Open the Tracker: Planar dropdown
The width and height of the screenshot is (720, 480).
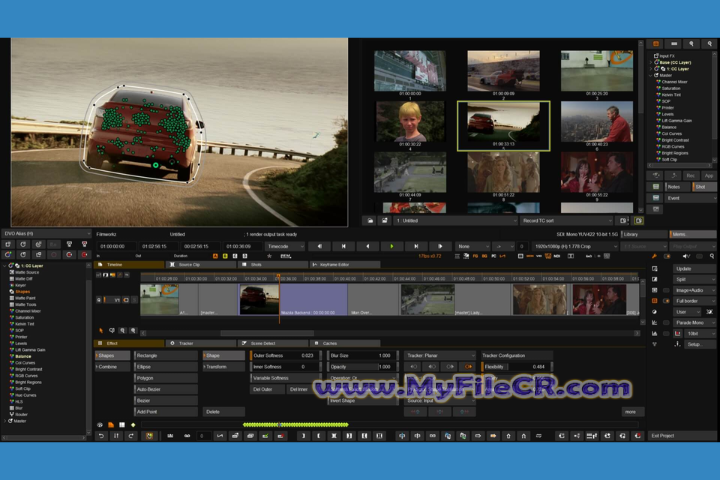tap(439, 356)
